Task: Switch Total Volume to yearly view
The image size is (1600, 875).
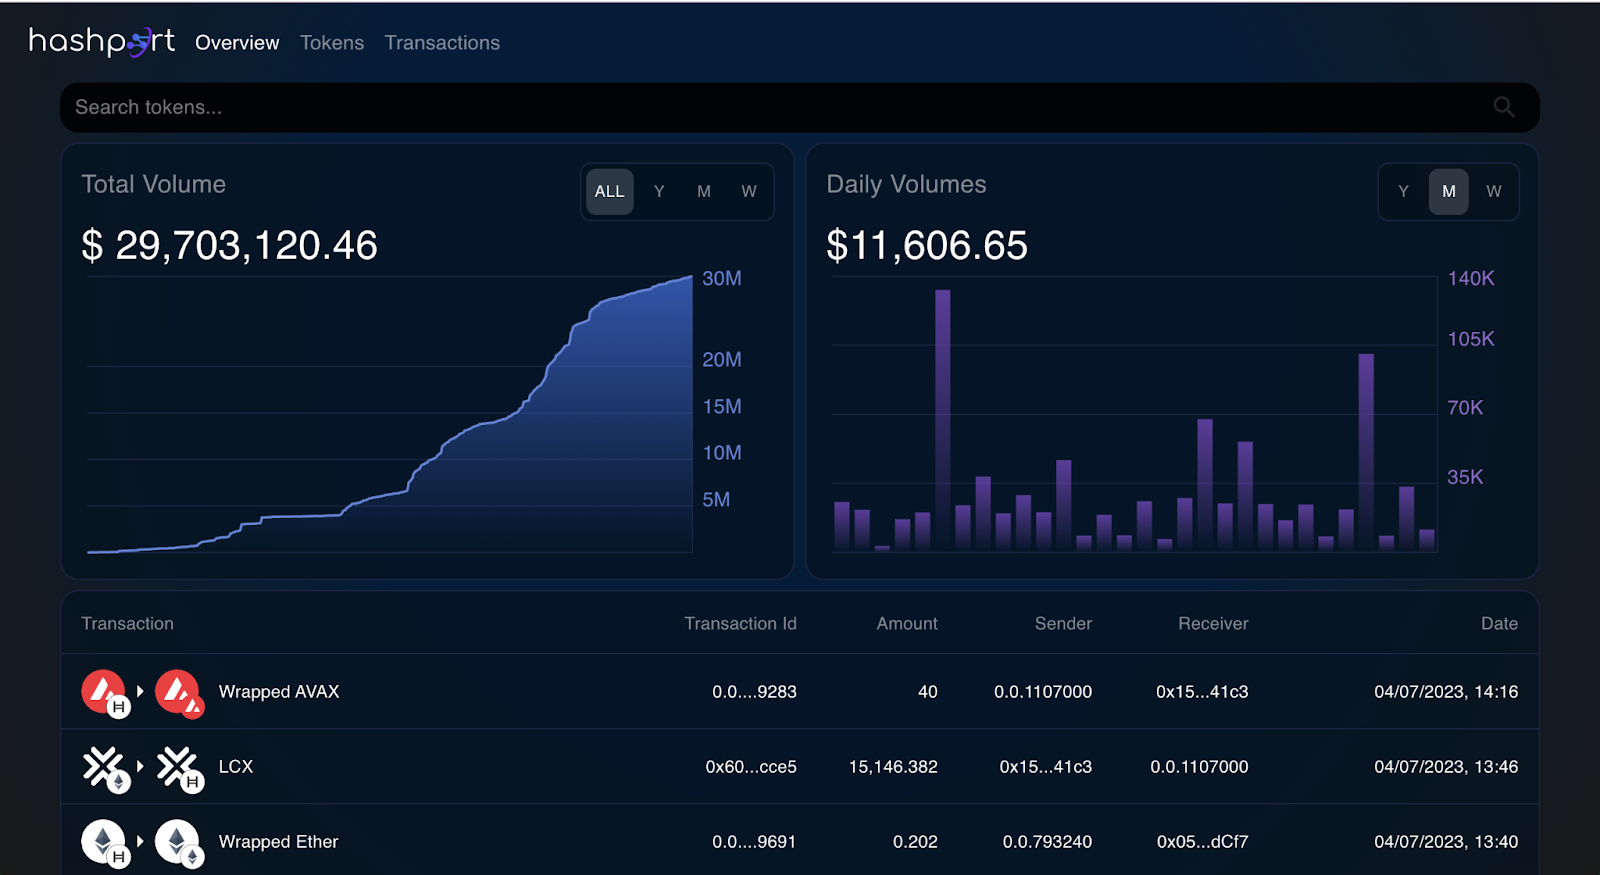Action: pyautogui.click(x=659, y=191)
